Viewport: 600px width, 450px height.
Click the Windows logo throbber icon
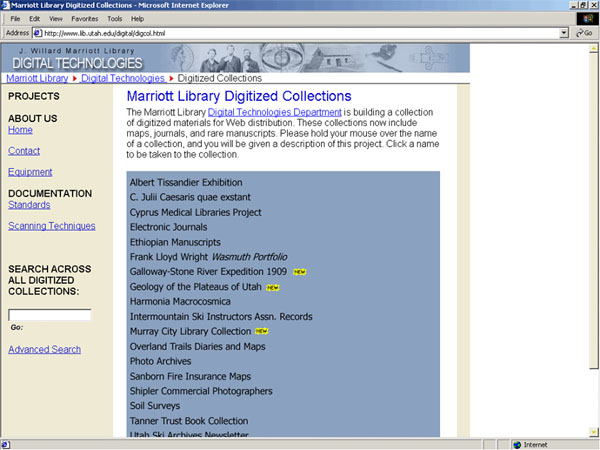click(x=588, y=19)
